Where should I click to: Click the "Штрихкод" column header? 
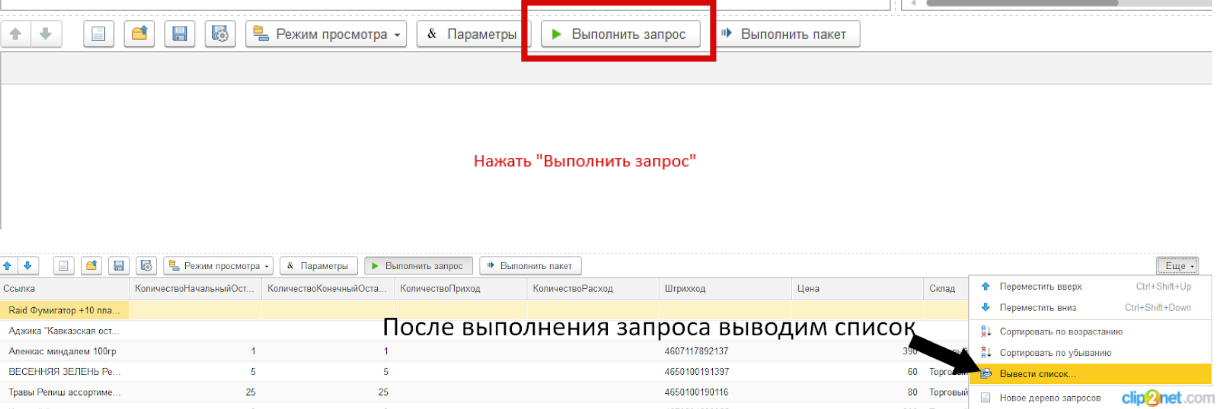pos(683,289)
